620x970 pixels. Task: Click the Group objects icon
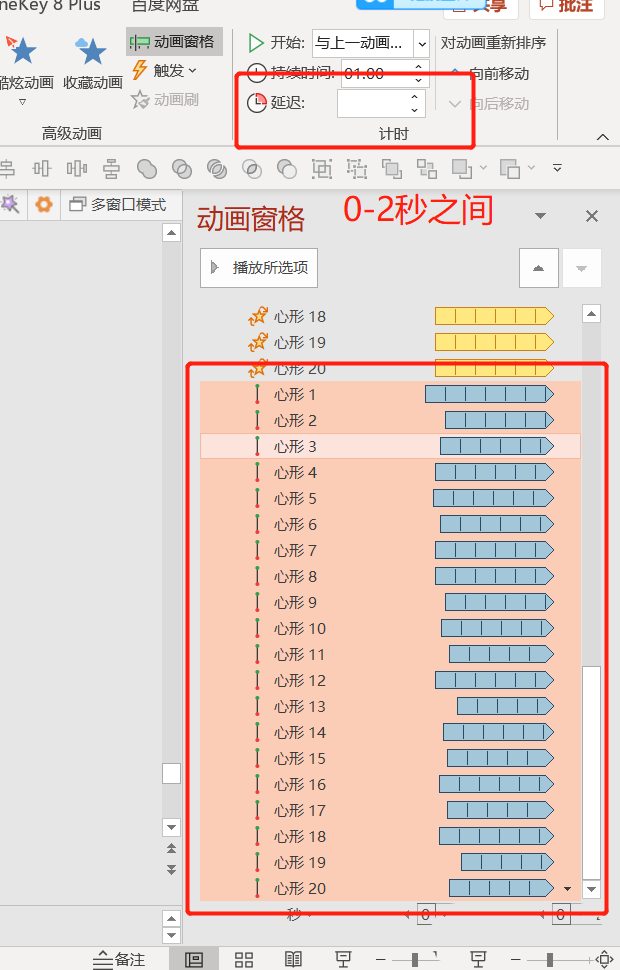tap(322, 168)
